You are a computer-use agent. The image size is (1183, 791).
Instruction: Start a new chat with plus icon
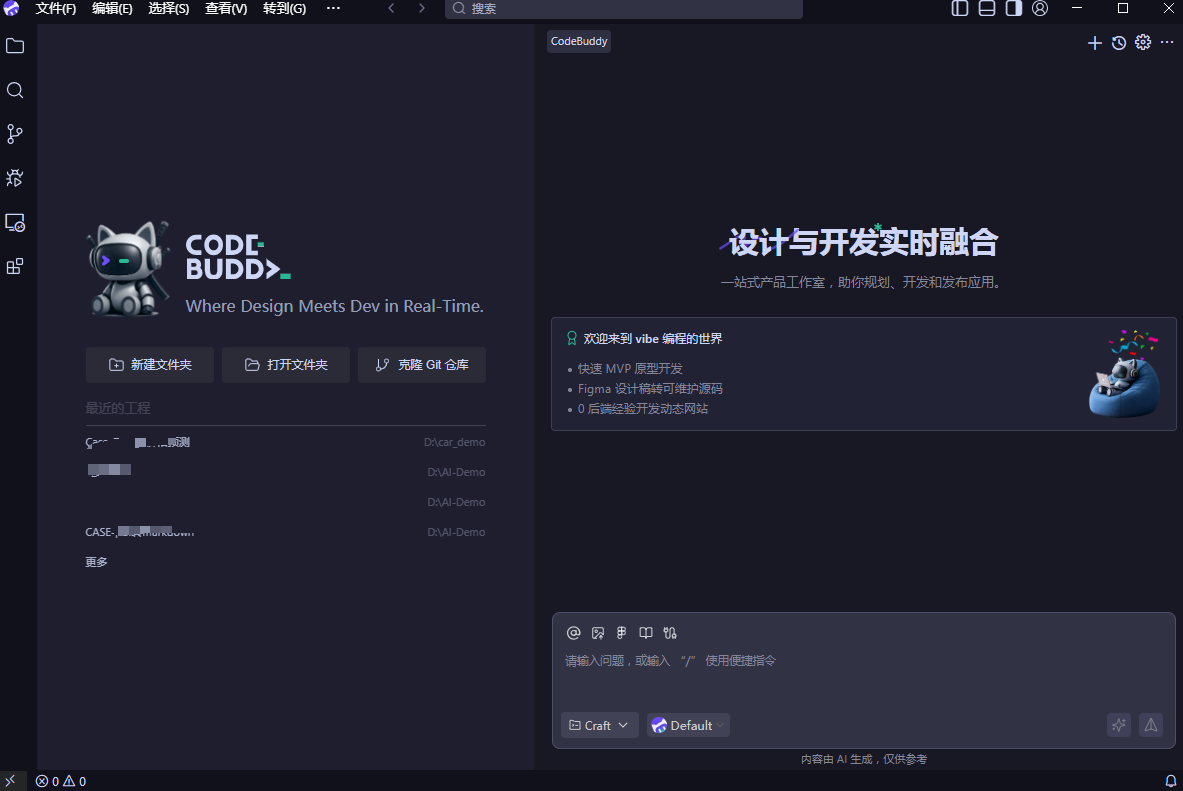click(1095, 43)
